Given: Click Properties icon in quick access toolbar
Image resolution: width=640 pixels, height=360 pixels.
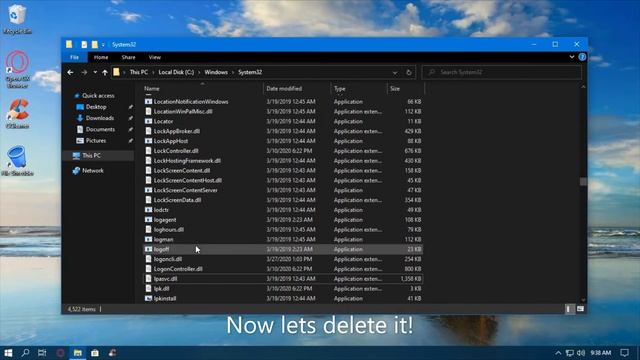Looking at the screenshot, I should tap(84, 44).
